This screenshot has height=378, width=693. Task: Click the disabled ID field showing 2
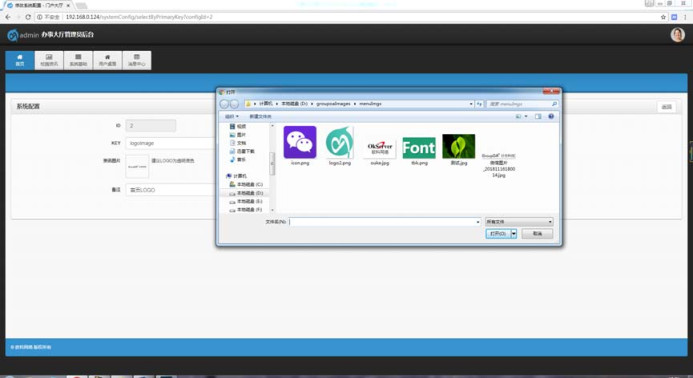tap(150, 126)
